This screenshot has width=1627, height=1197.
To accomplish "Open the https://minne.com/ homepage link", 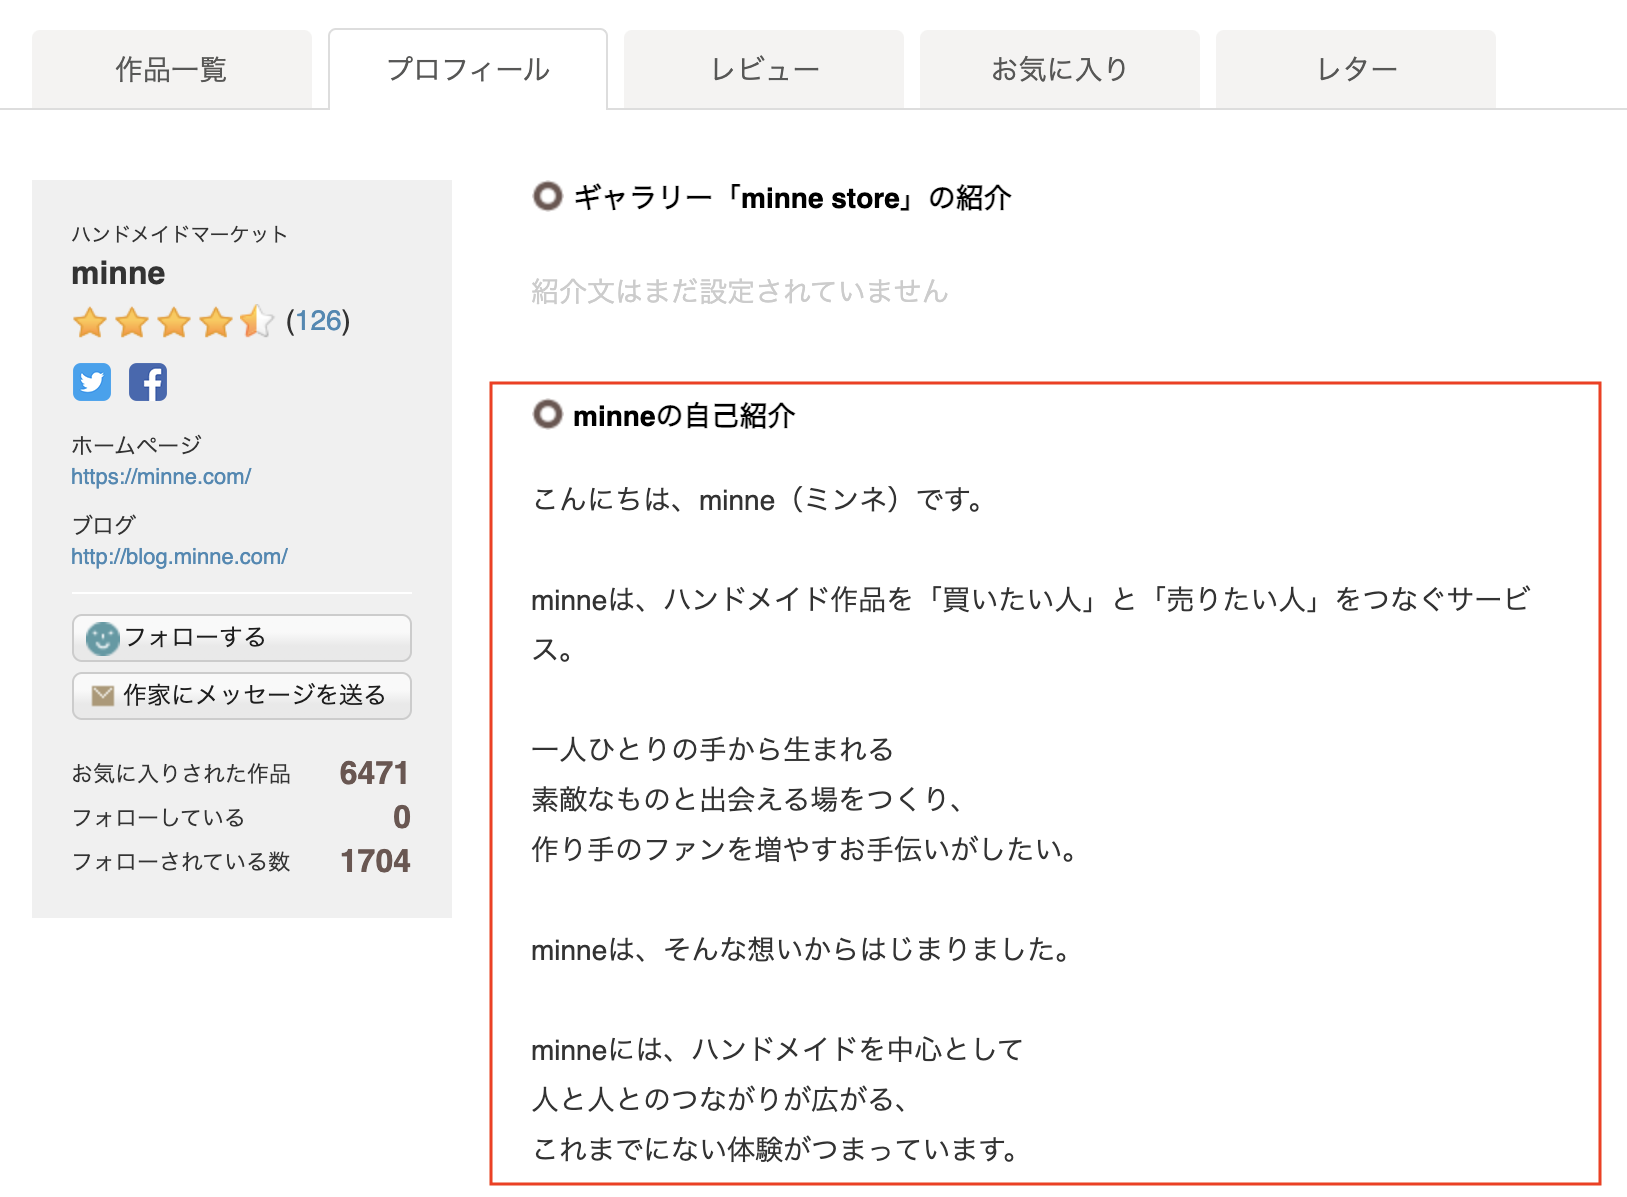I will pyautogui.click(x=161, y=477).
